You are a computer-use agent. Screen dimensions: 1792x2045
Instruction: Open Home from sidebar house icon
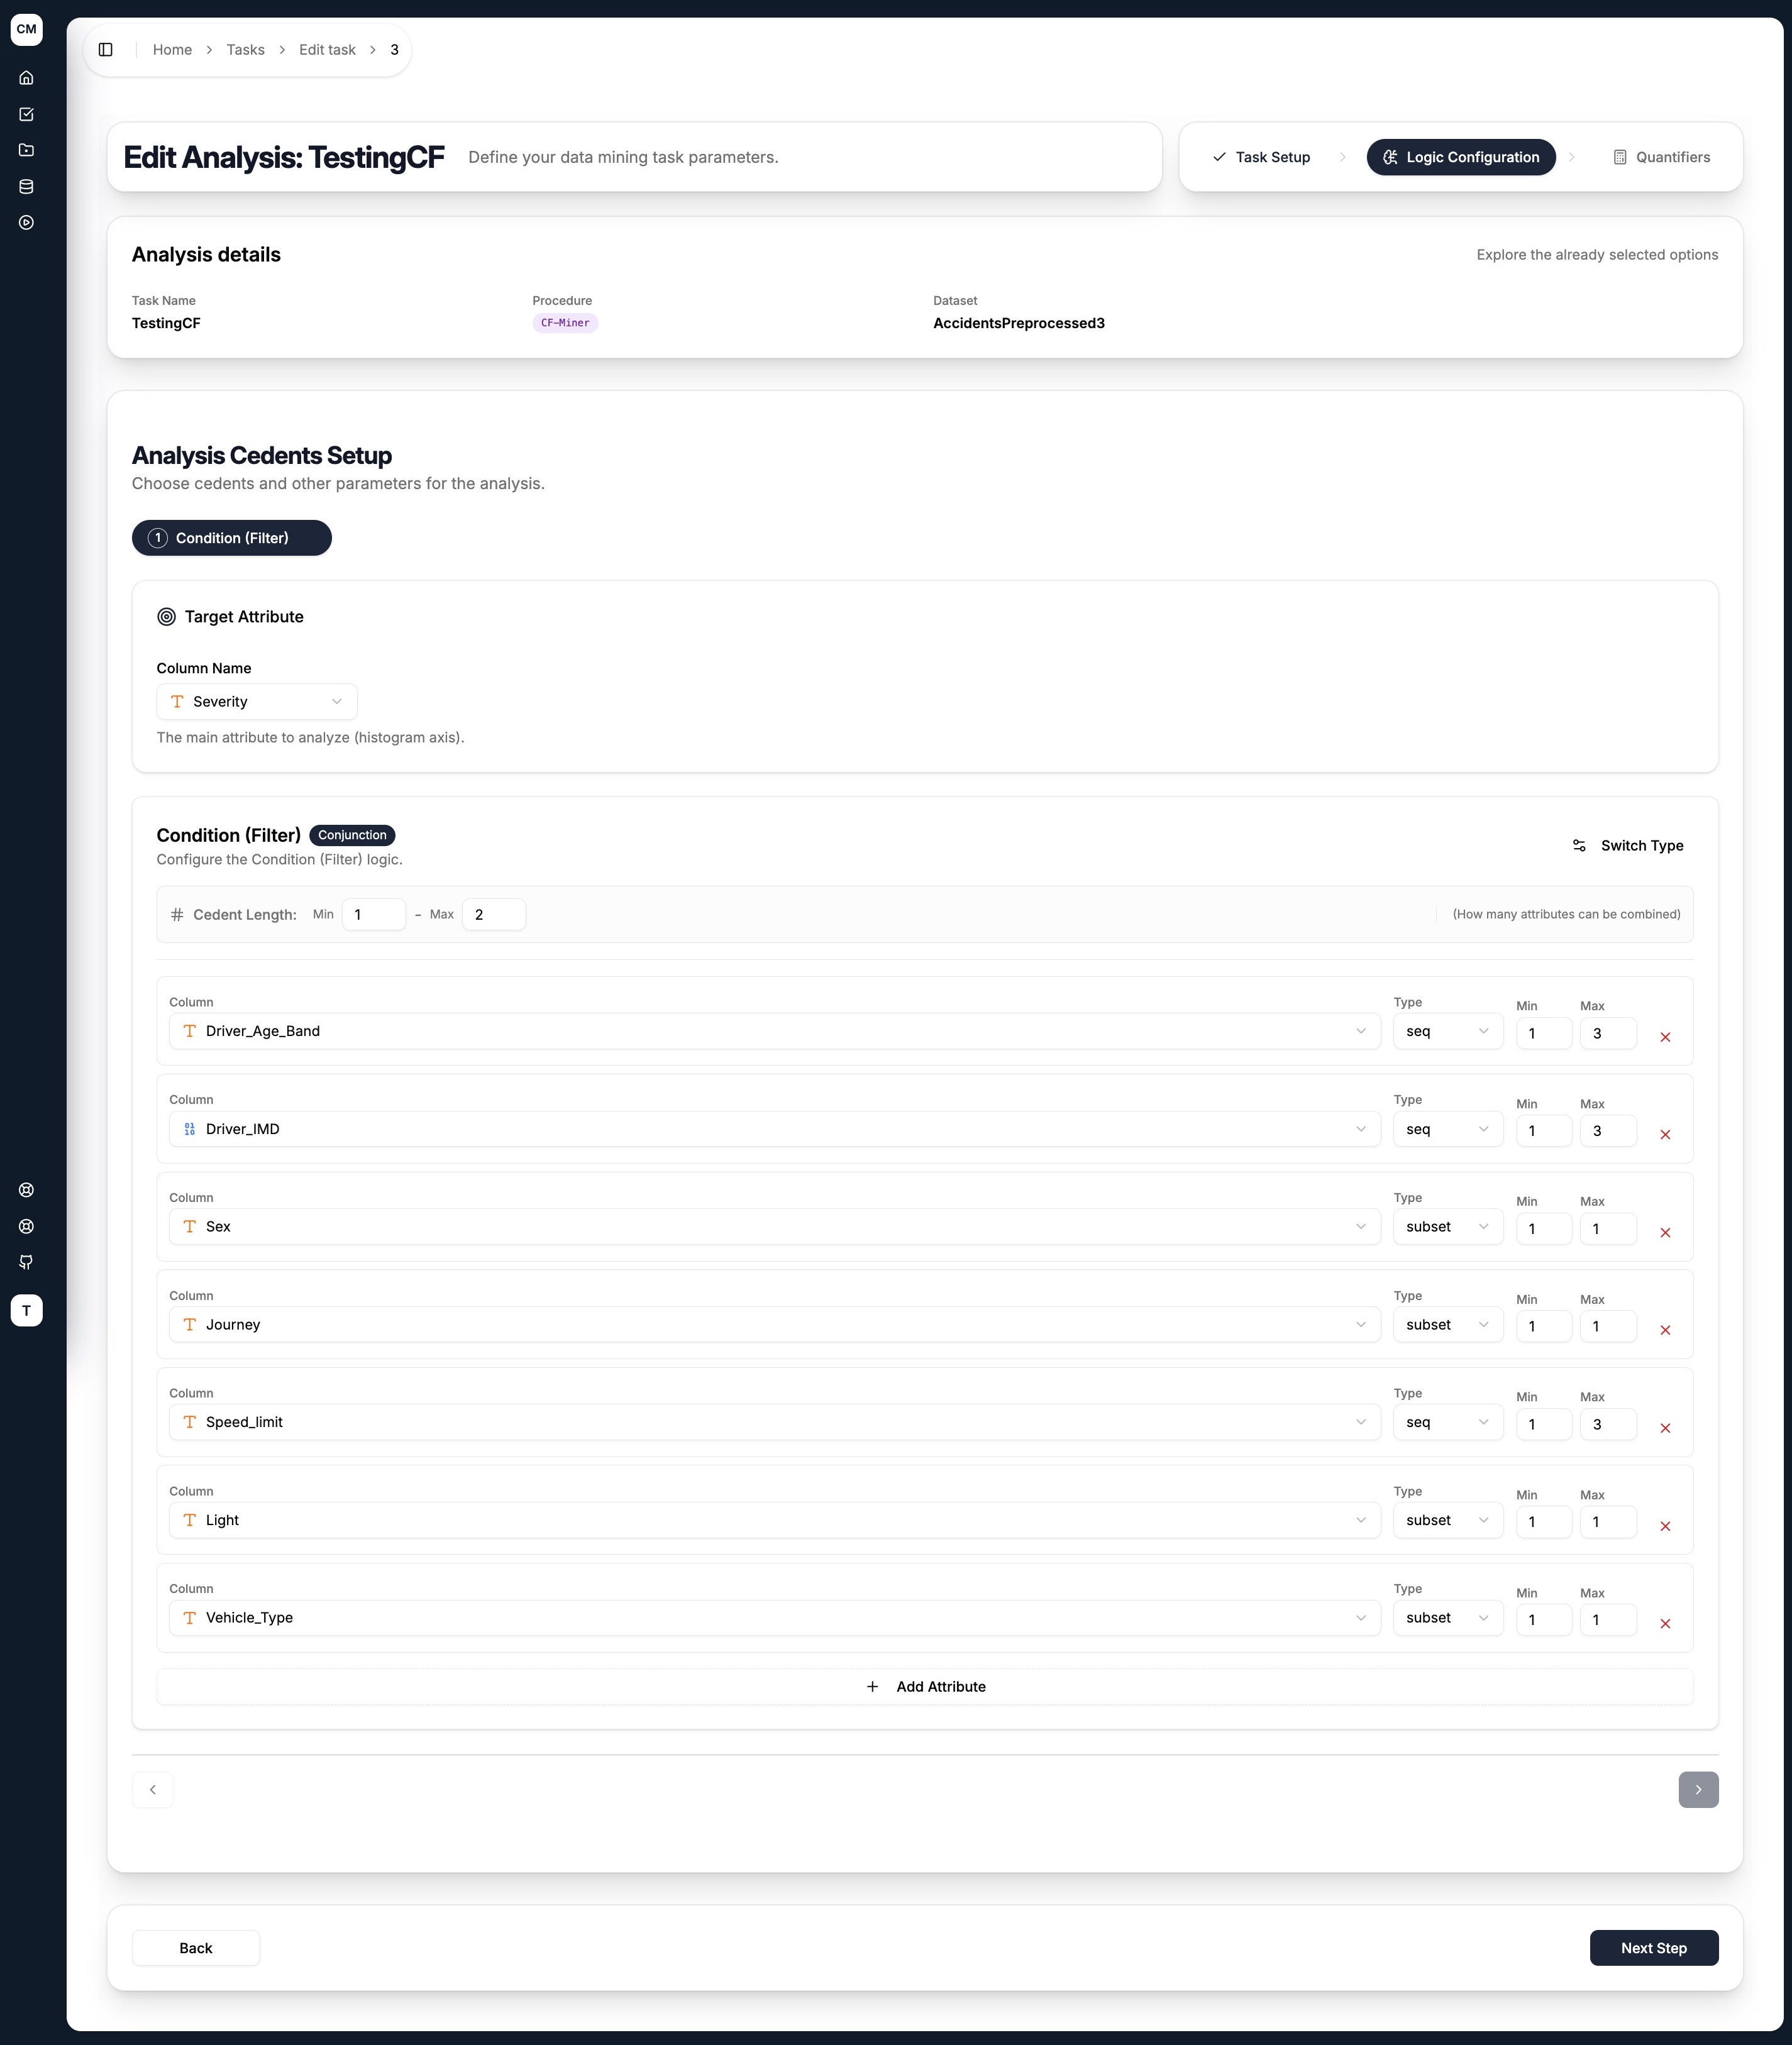26,78
